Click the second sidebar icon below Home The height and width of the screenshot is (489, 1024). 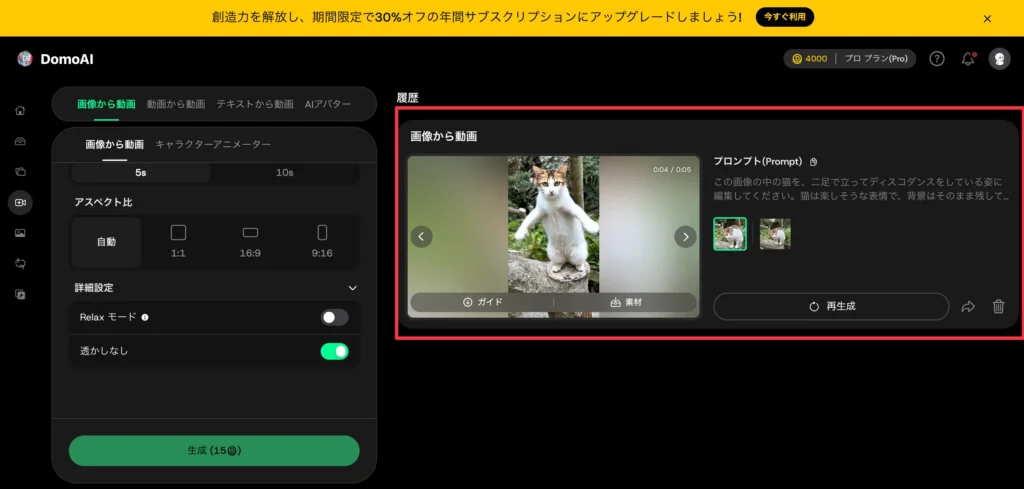pyautogui.click(x=20, y=142)
